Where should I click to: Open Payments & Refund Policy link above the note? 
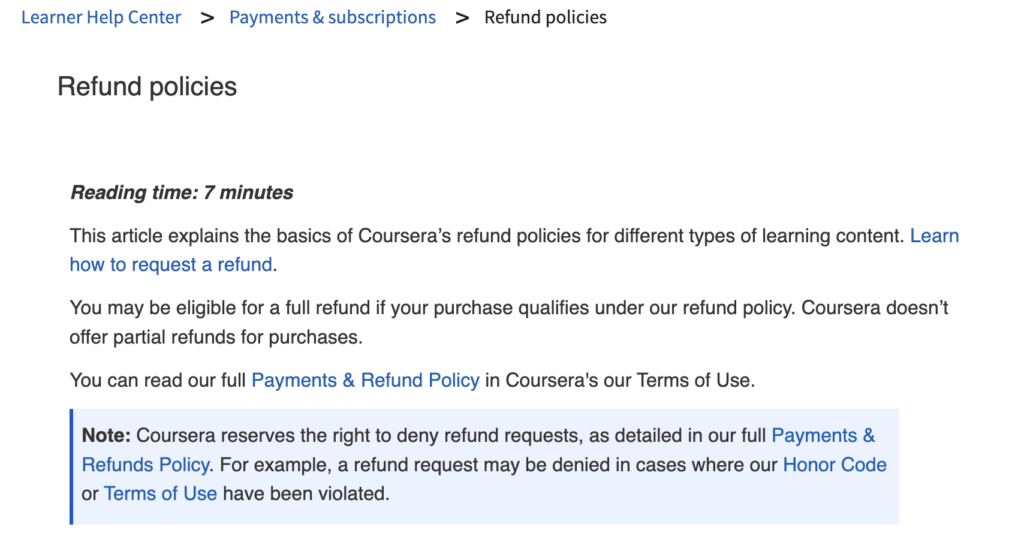(x=365, y=380)
